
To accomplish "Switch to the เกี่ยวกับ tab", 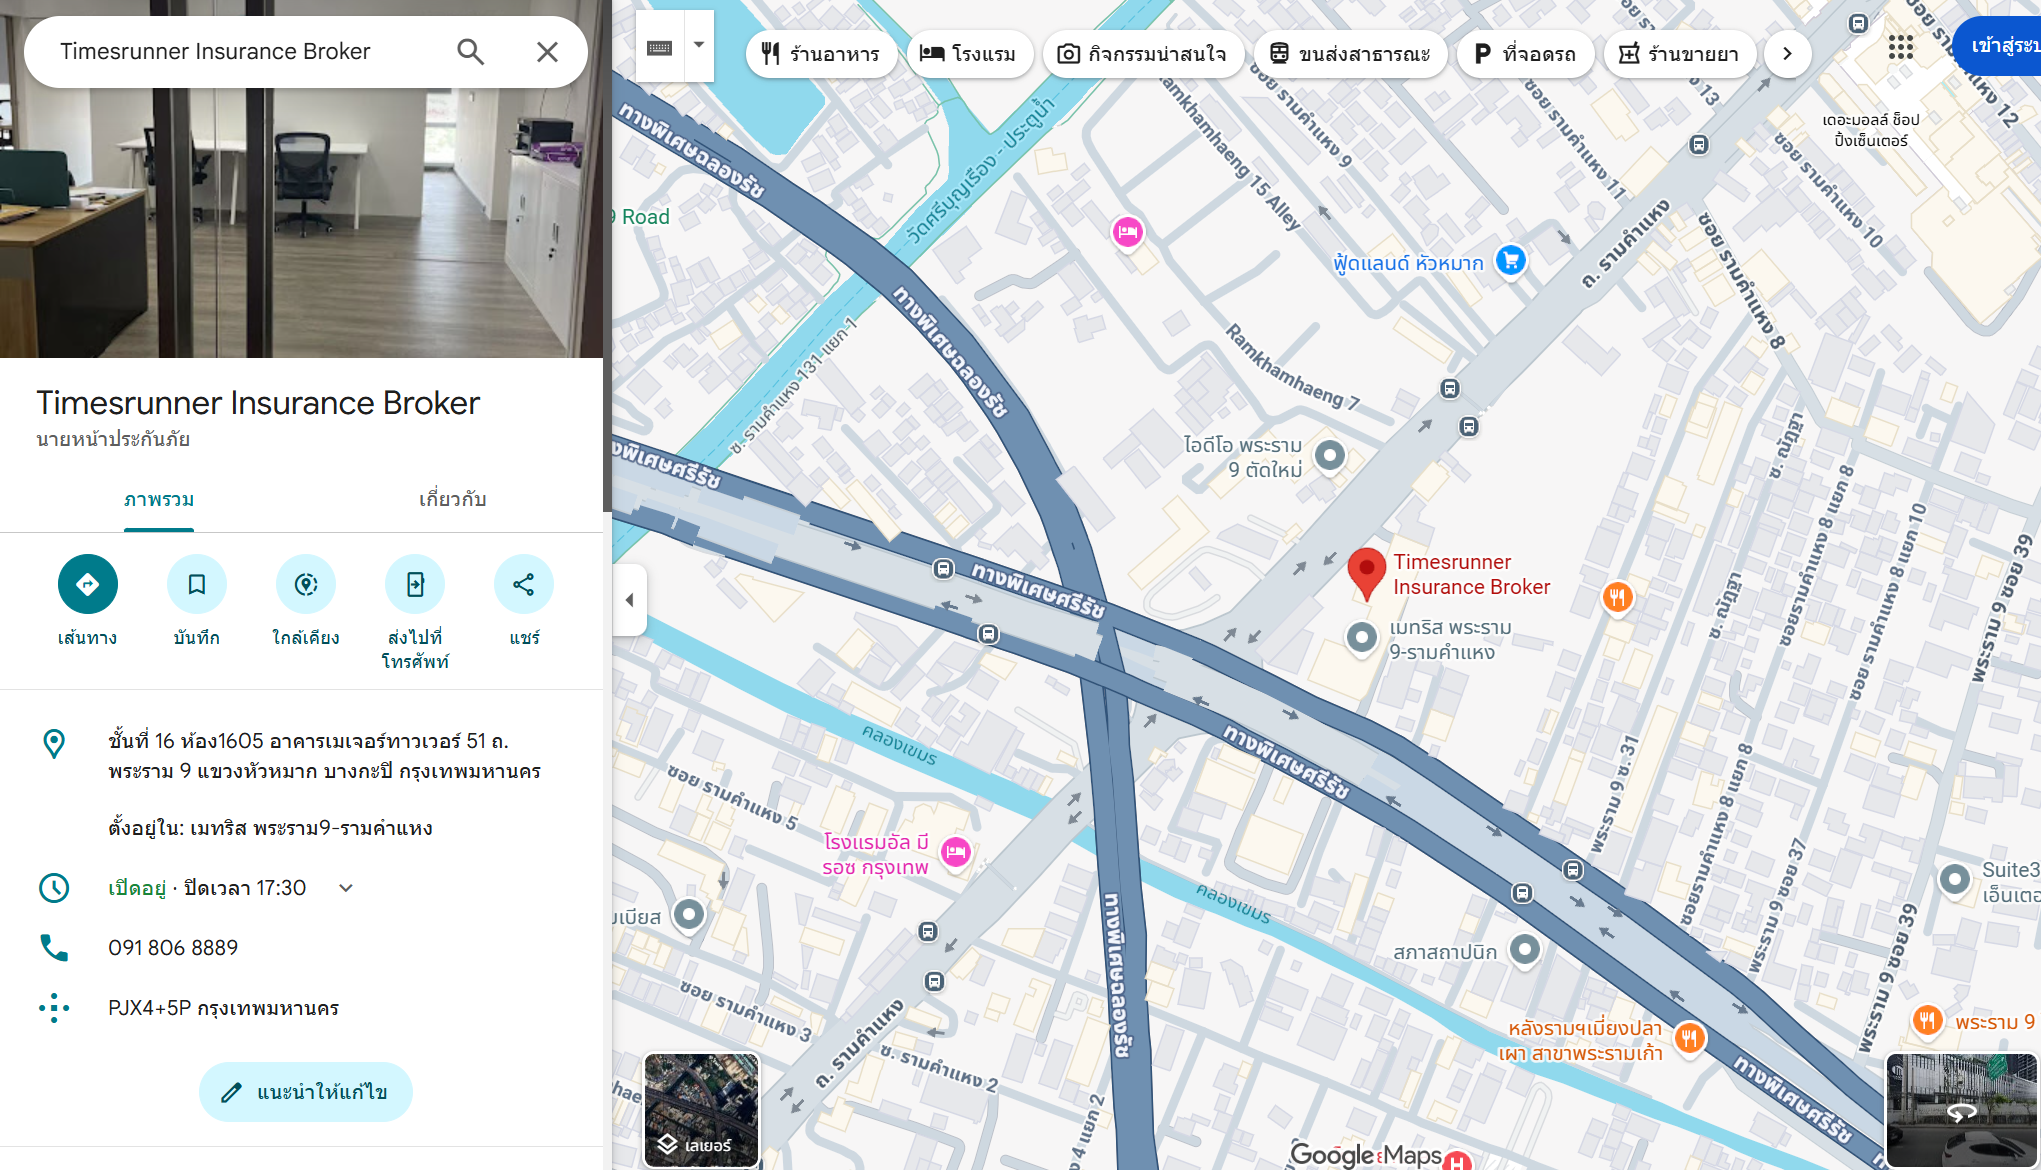I will click(452, 499).
